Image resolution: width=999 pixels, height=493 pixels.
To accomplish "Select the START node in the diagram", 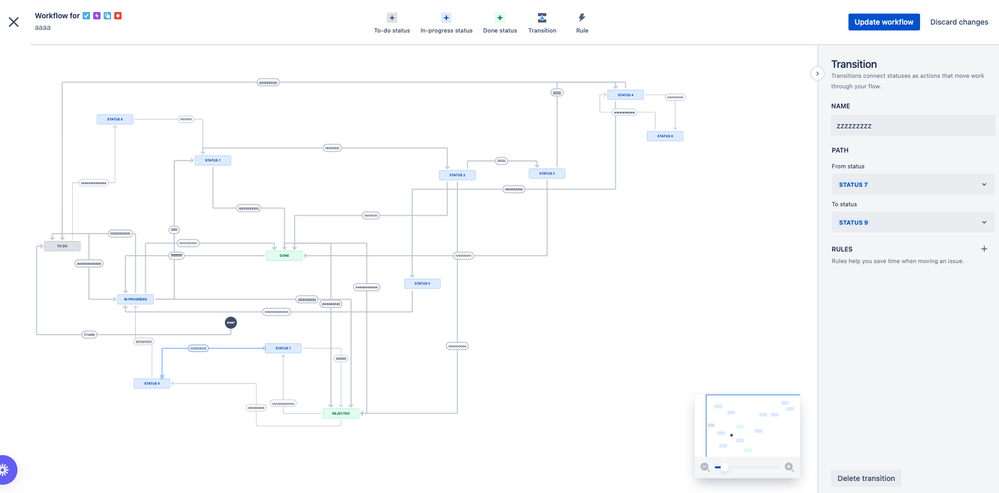I will click(231, 323).
